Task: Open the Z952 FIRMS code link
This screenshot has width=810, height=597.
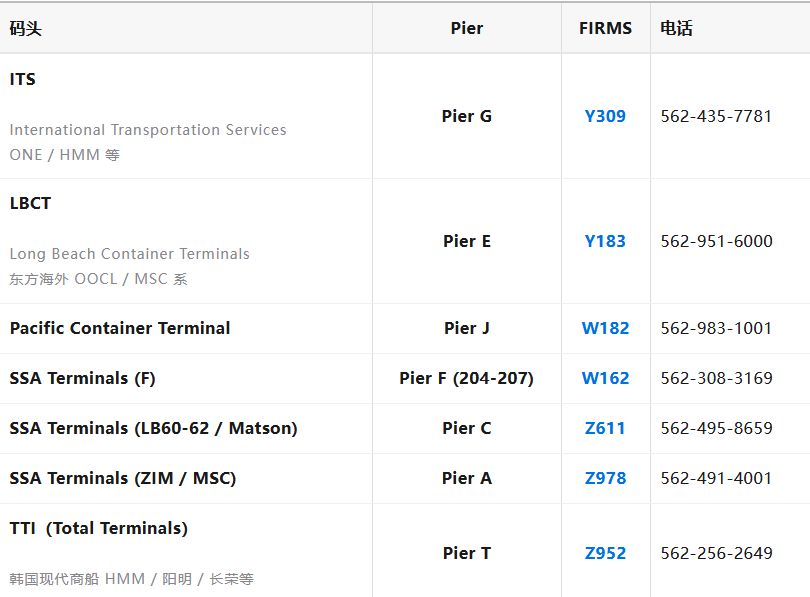Action: (605, 554)
